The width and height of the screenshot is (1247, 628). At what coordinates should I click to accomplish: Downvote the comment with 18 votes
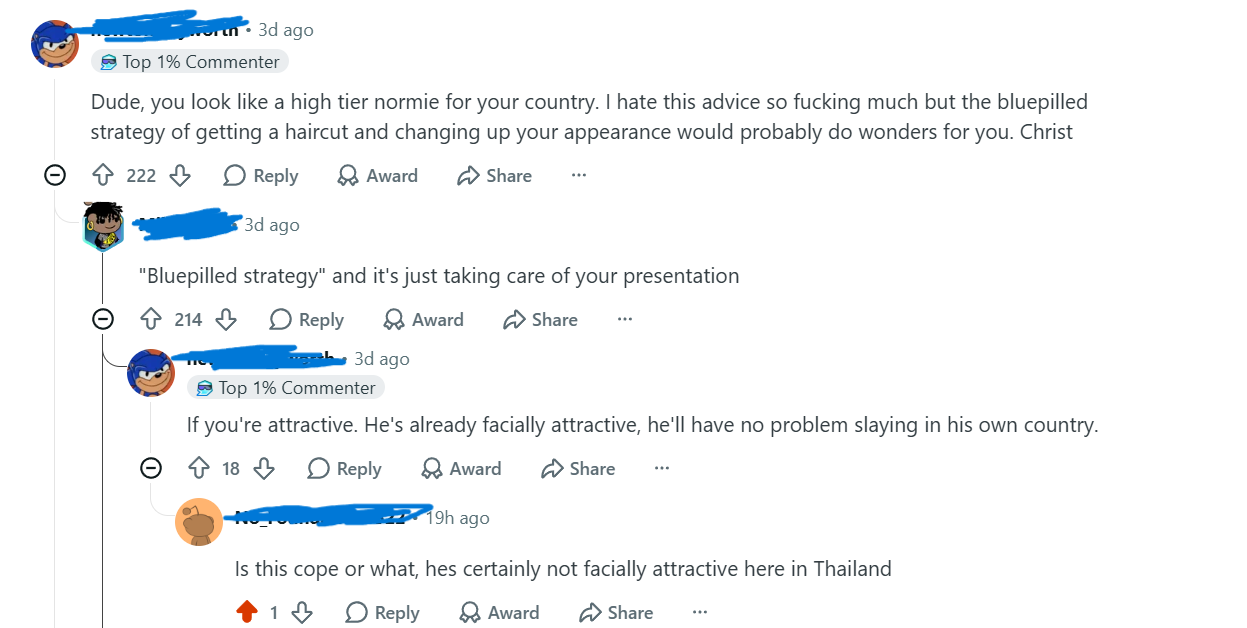pos(264,469)
